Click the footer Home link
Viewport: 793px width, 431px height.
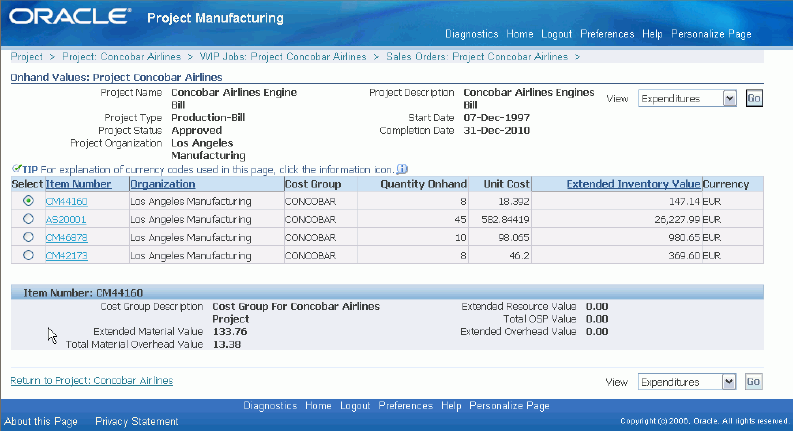pyautogui.click(x=318, y=406)
